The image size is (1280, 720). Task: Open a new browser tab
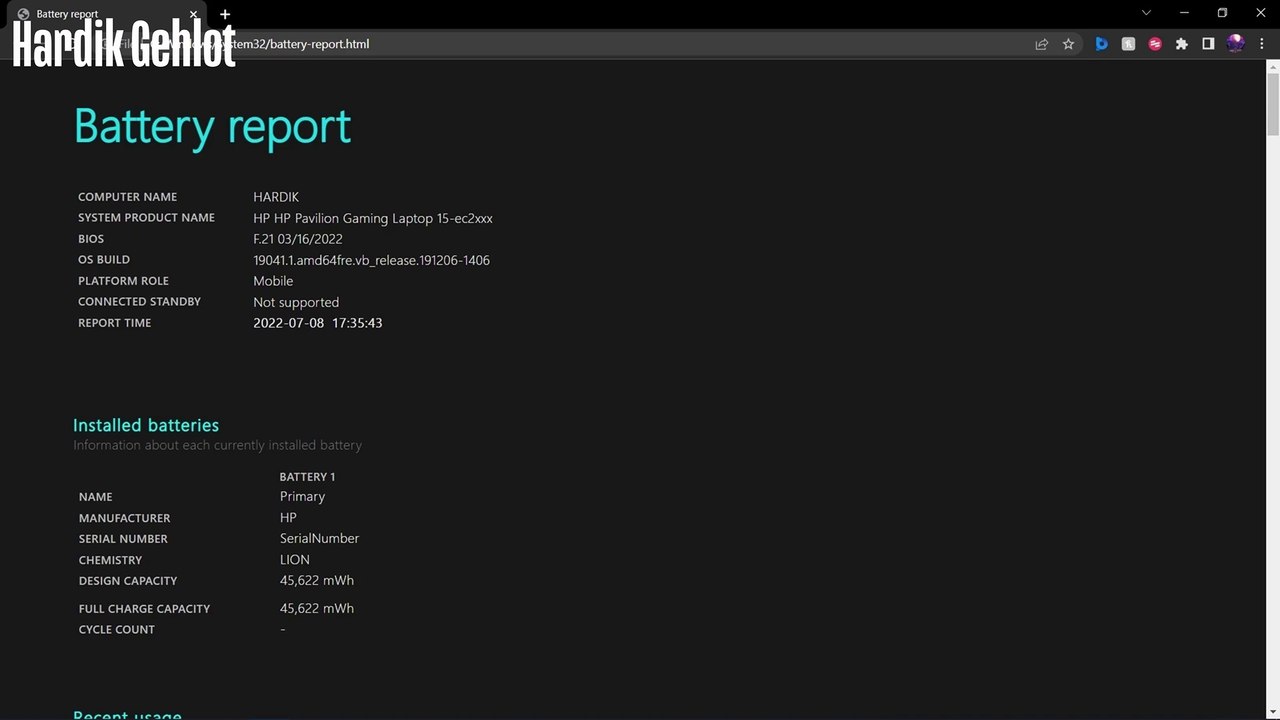point(225,14)
